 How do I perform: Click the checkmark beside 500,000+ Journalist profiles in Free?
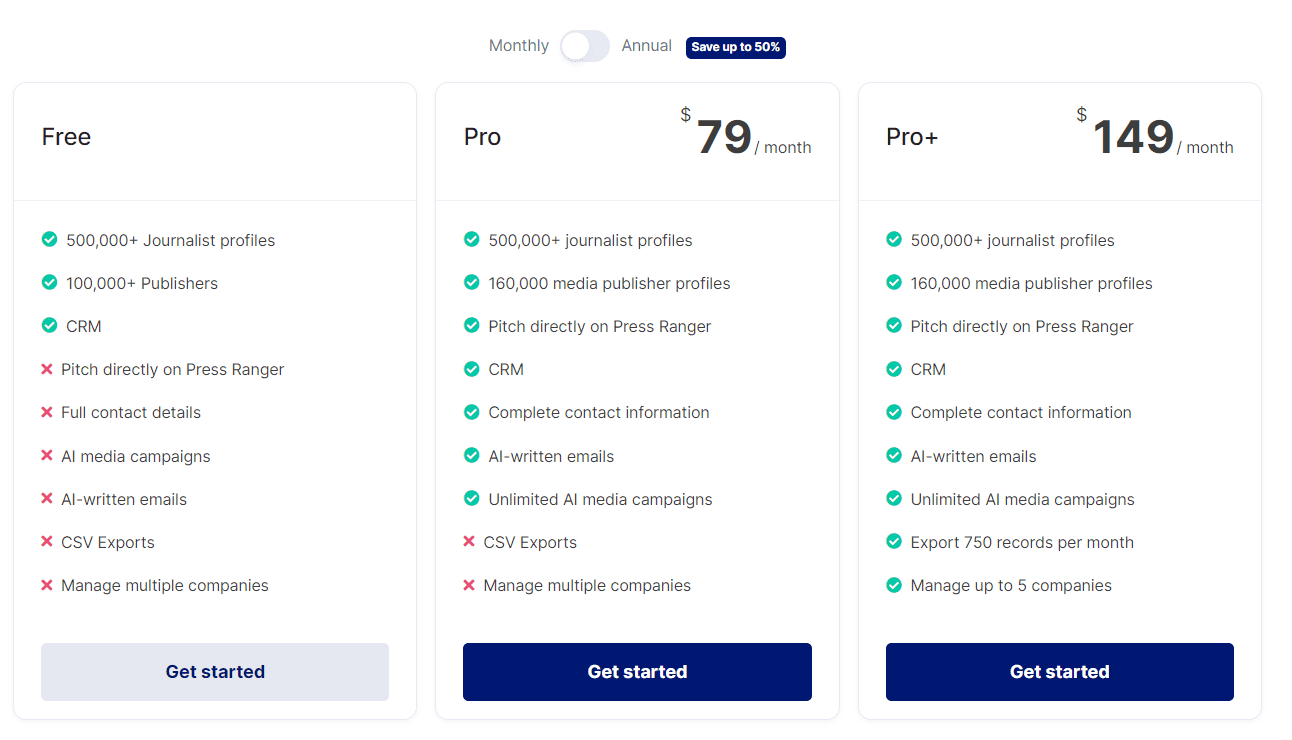pyautogui.click(x=49, y=240)
